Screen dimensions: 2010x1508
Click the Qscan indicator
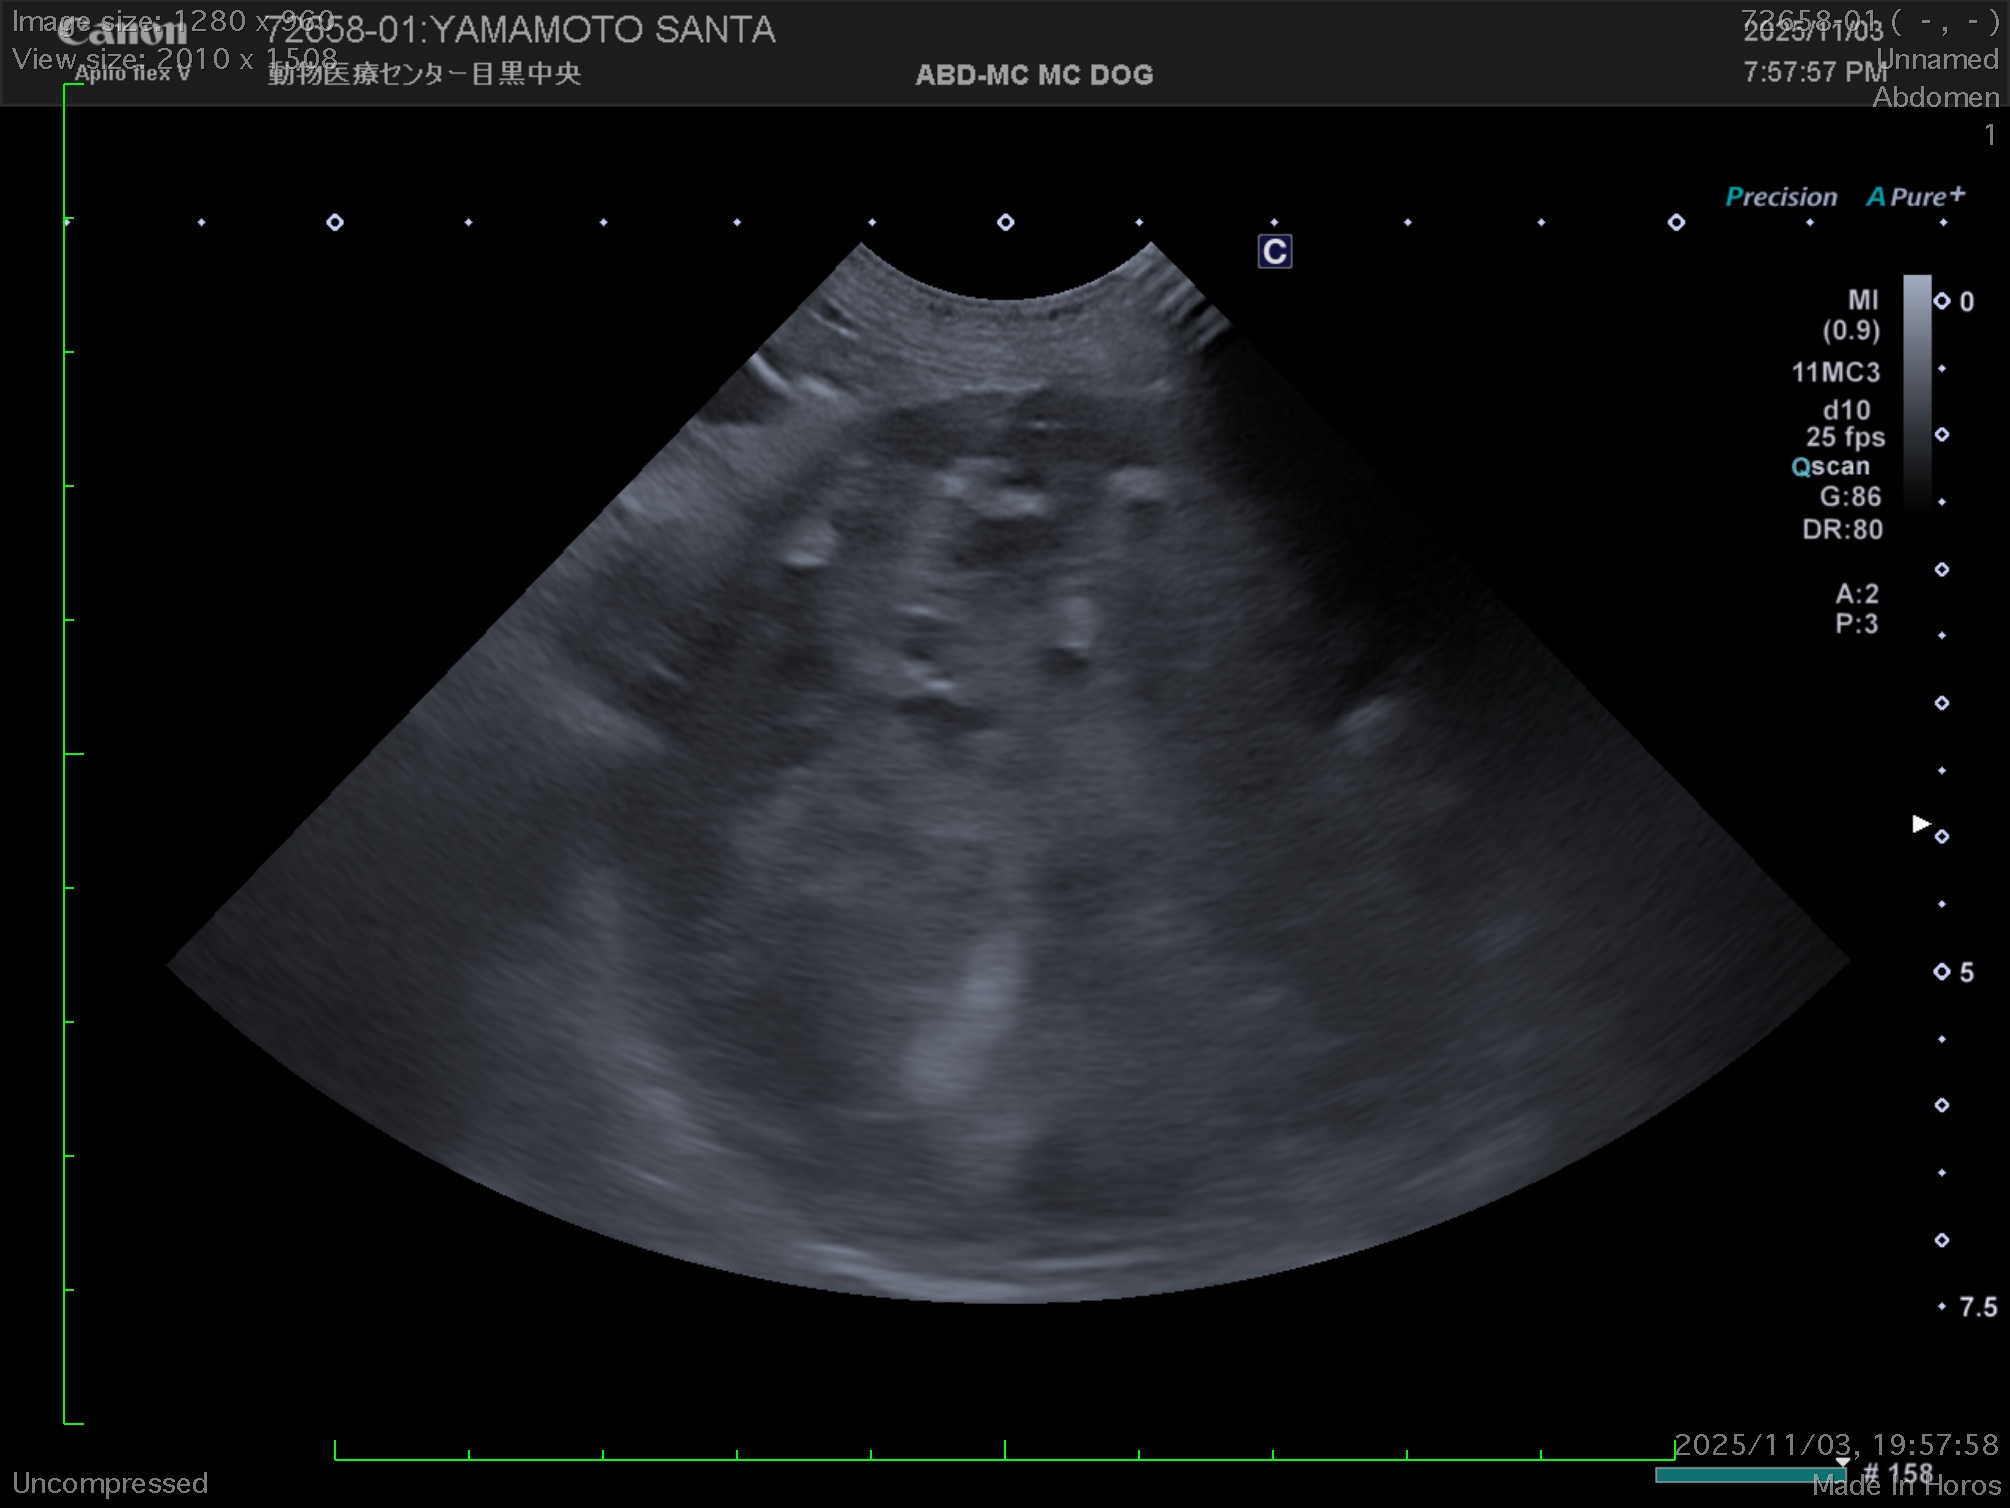tap(1830, 467)
